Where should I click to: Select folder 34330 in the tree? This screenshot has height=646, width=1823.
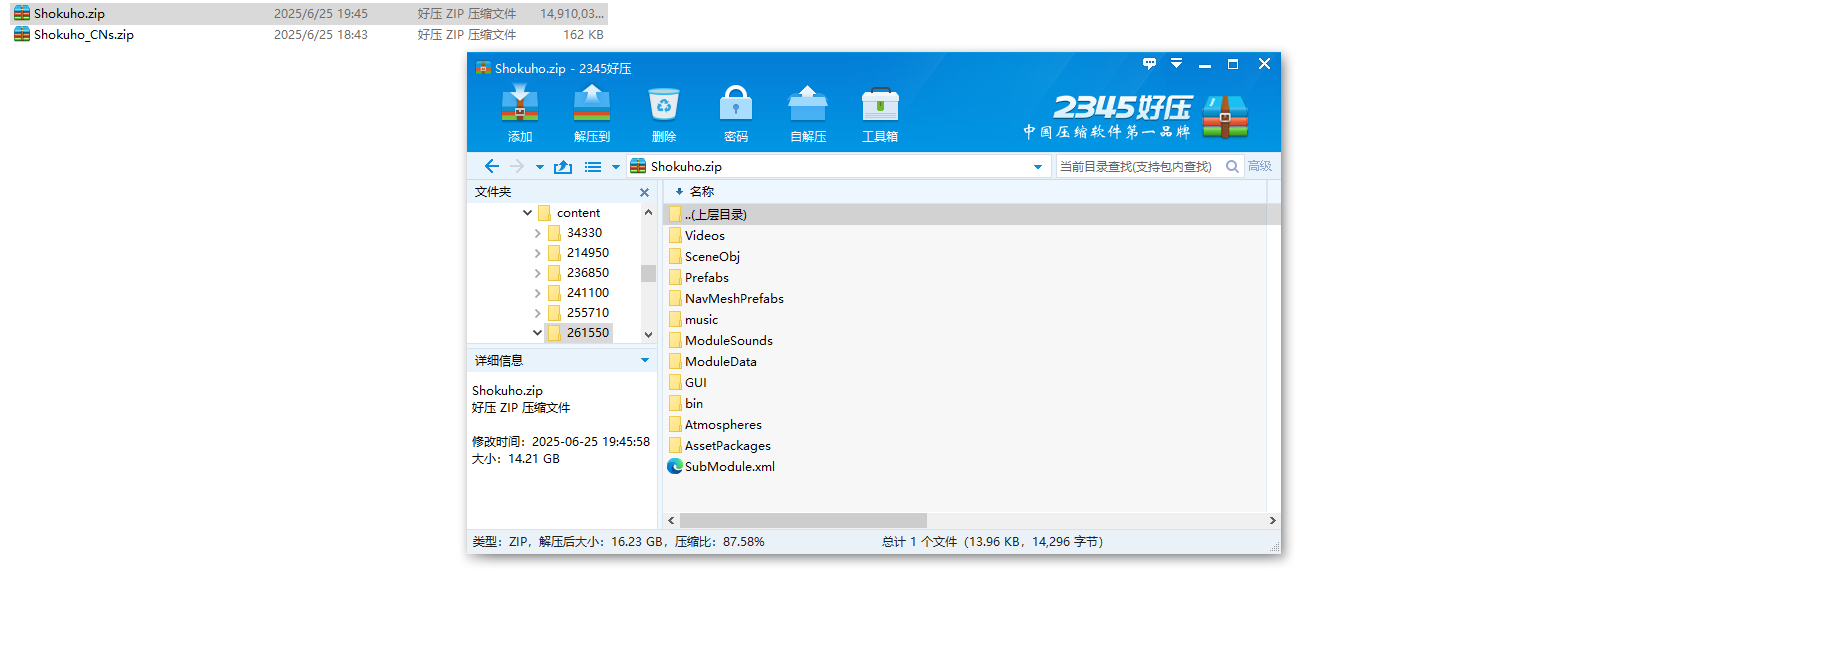[x=575, y=233]
